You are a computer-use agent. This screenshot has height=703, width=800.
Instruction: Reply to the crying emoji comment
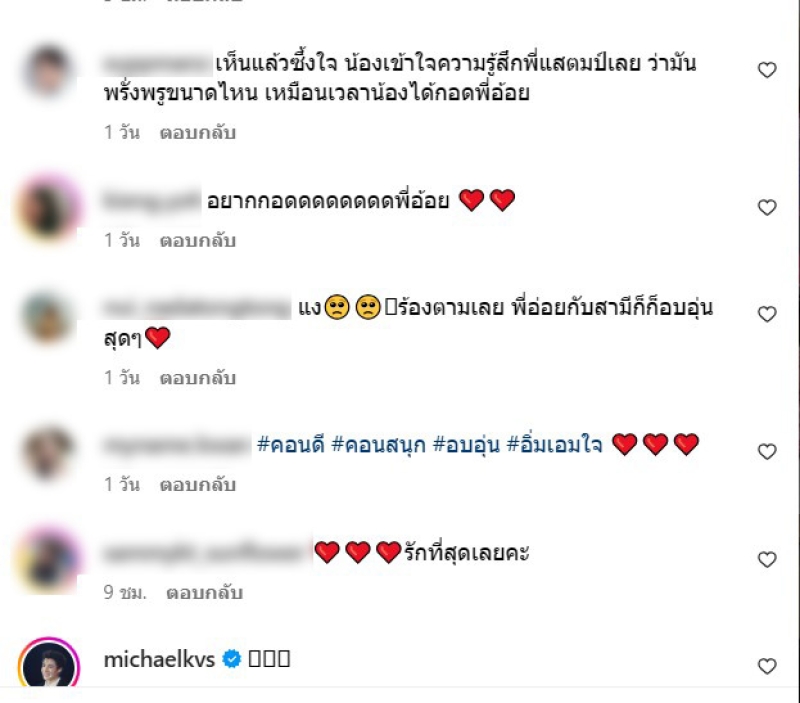197,378
